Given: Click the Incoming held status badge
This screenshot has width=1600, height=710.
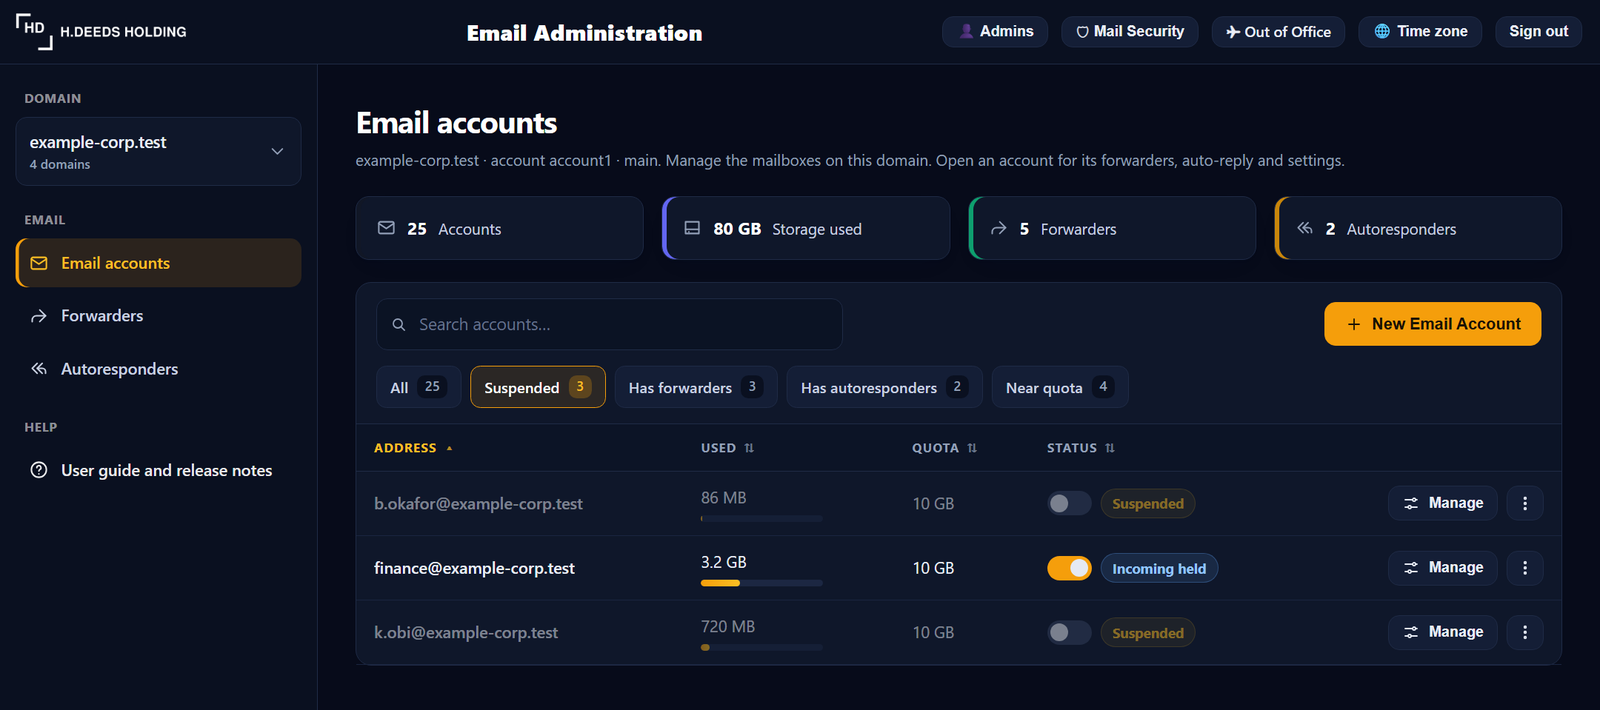Looking at the screenshot, I should (x=1159, y=568).
